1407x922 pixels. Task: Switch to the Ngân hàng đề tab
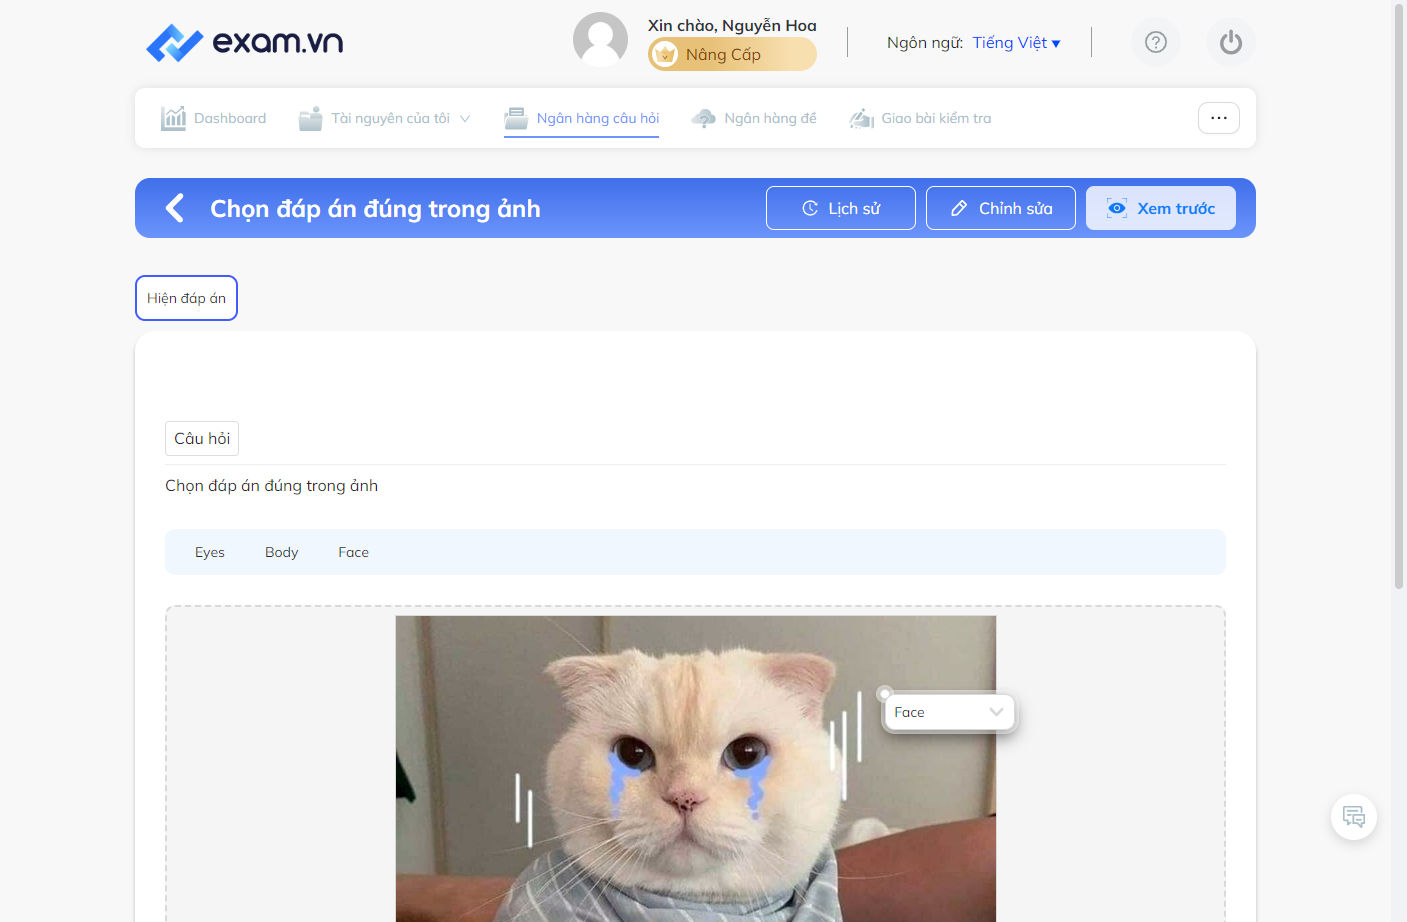click(754, 118)
